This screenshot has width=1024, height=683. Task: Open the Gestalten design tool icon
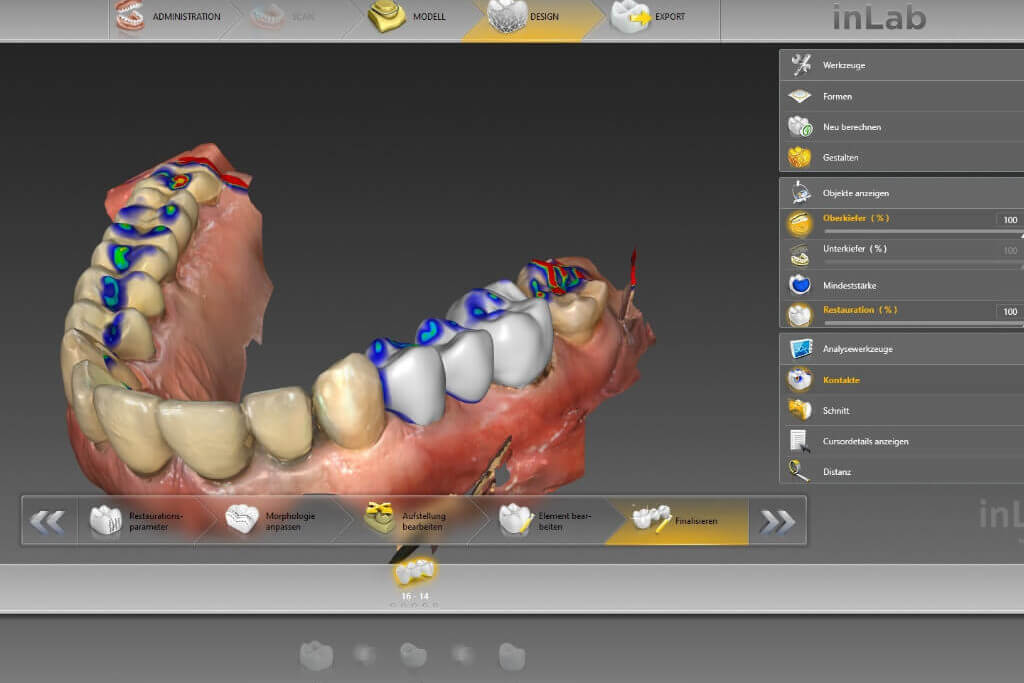coord(800,158)
